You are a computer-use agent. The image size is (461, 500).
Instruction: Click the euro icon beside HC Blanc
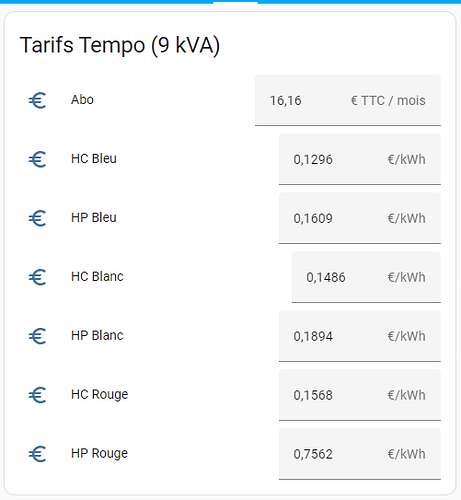pyautogui.click(x=37, y=277)
